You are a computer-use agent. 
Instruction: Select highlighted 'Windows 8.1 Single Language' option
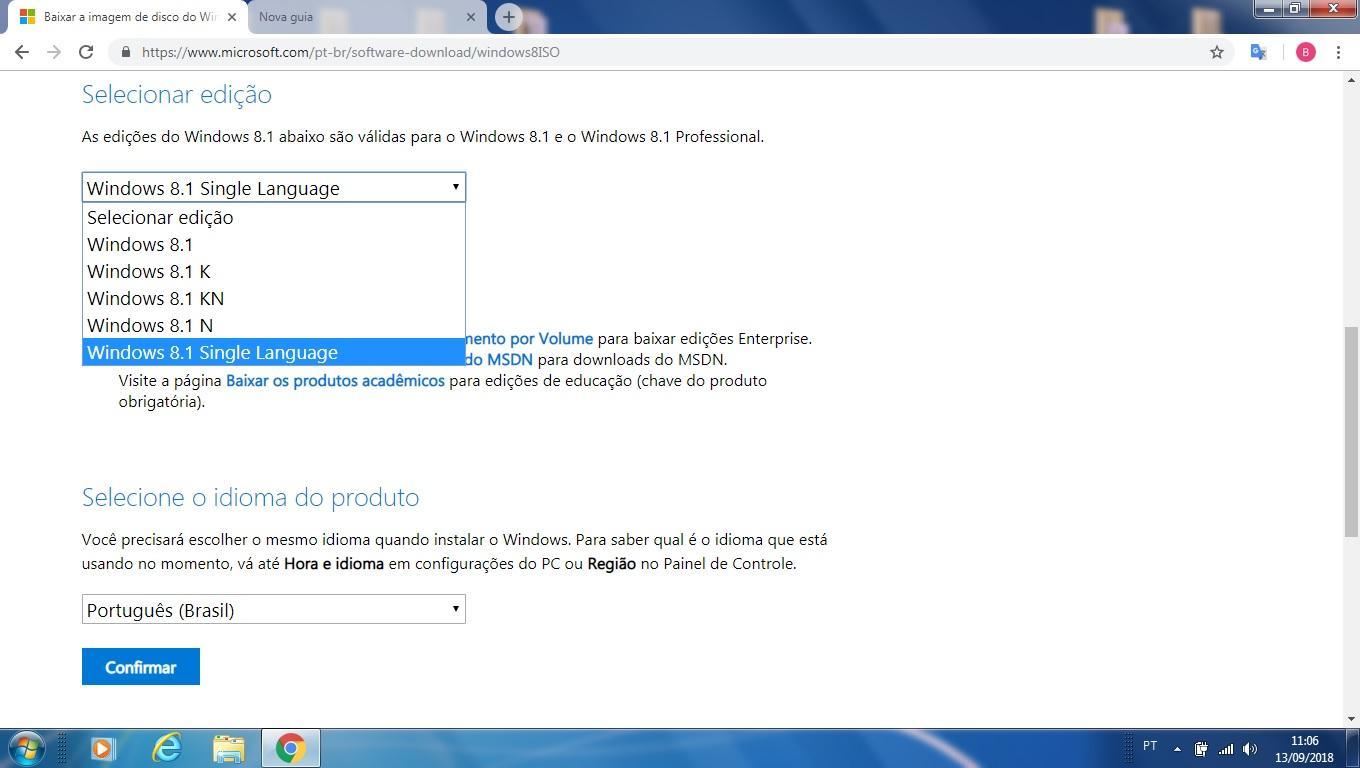point(273,352)
